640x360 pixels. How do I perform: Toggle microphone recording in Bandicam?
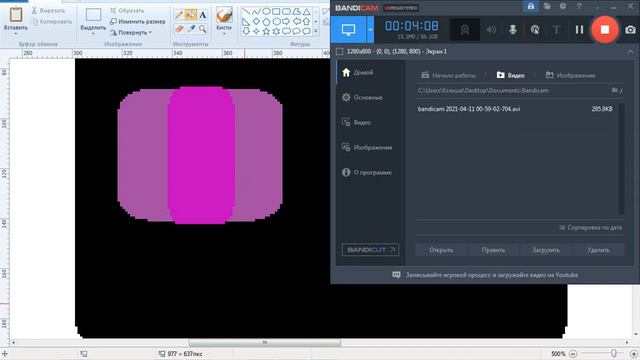(513, 30)
